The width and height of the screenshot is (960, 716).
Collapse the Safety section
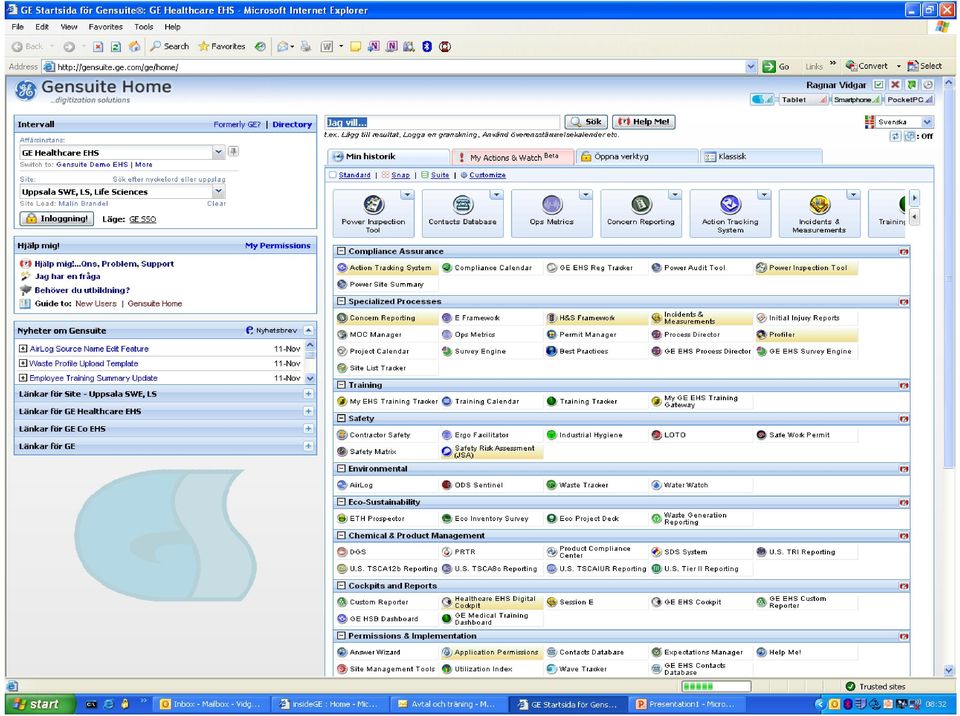tap(342, 418)
